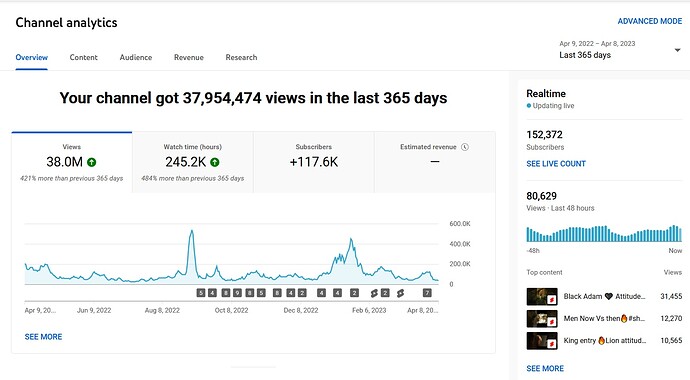This screenshot has width=690, height=380.
Task: Select the Subscribers metric card
Action: click(314, 162)
